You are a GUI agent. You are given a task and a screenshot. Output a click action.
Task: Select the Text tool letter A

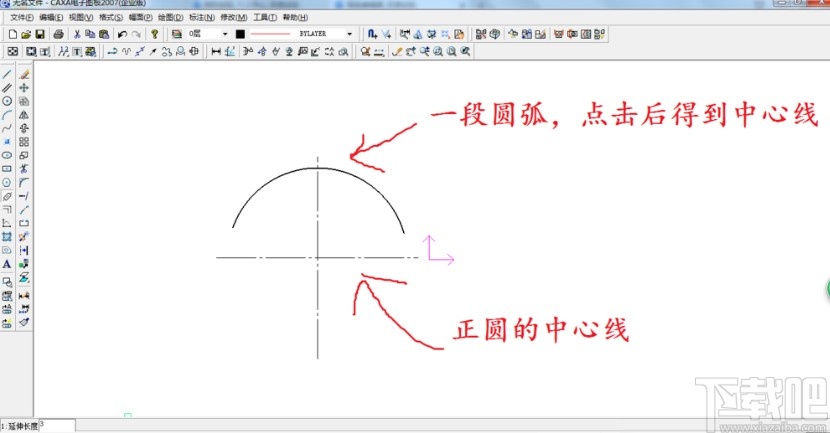[x=7, y=264]
